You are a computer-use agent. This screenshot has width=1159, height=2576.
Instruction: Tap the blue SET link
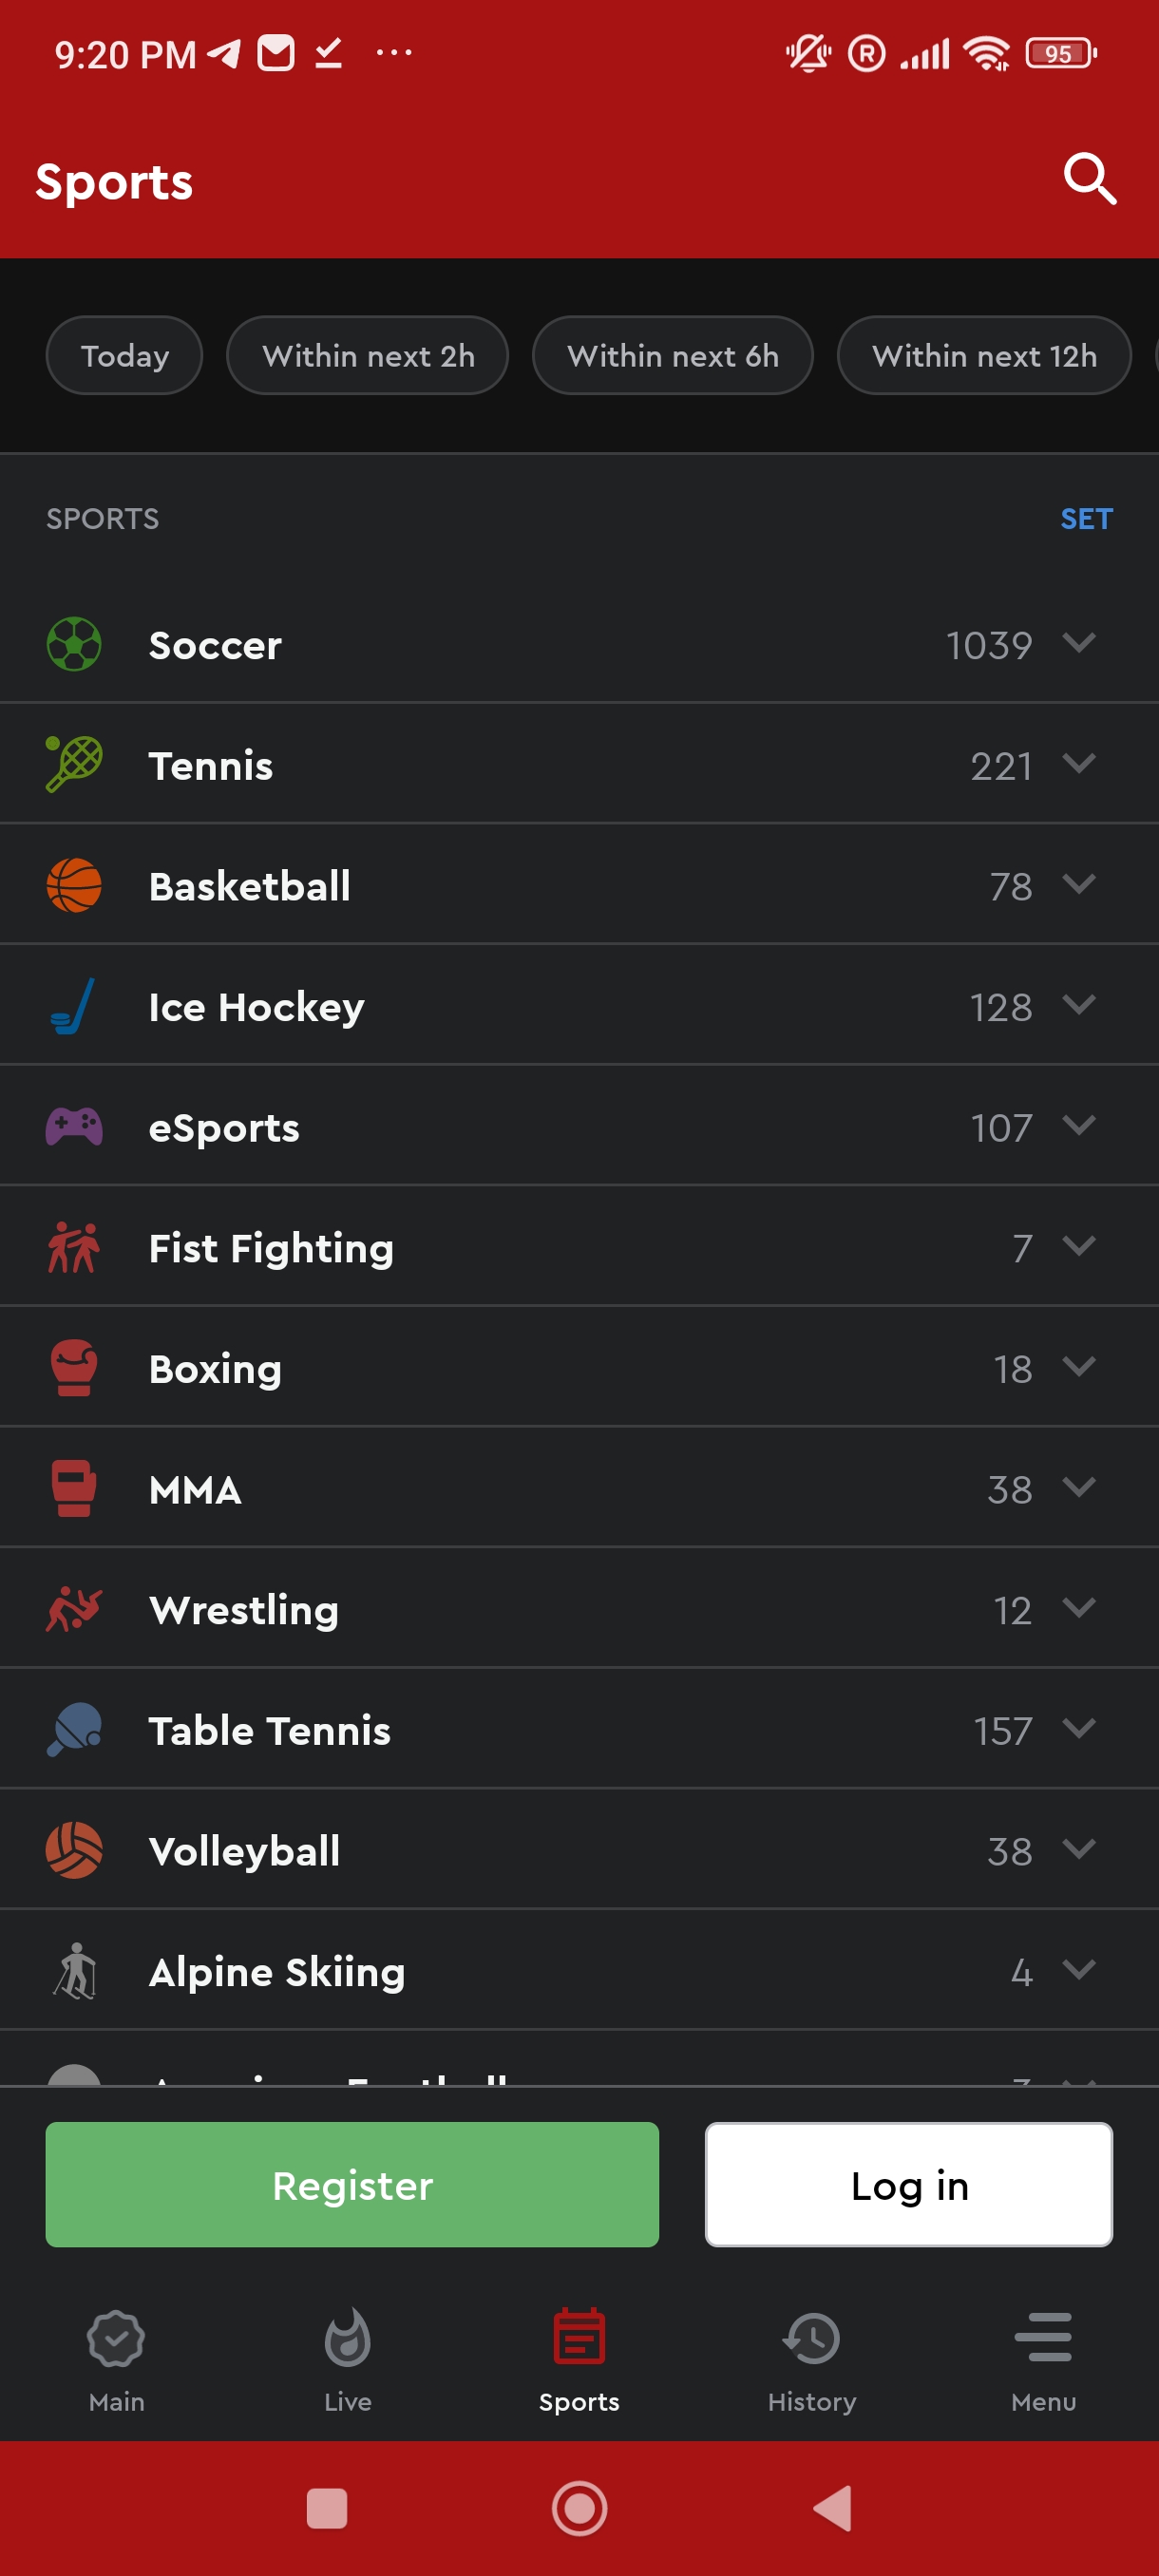click(x=1086, y=519)
